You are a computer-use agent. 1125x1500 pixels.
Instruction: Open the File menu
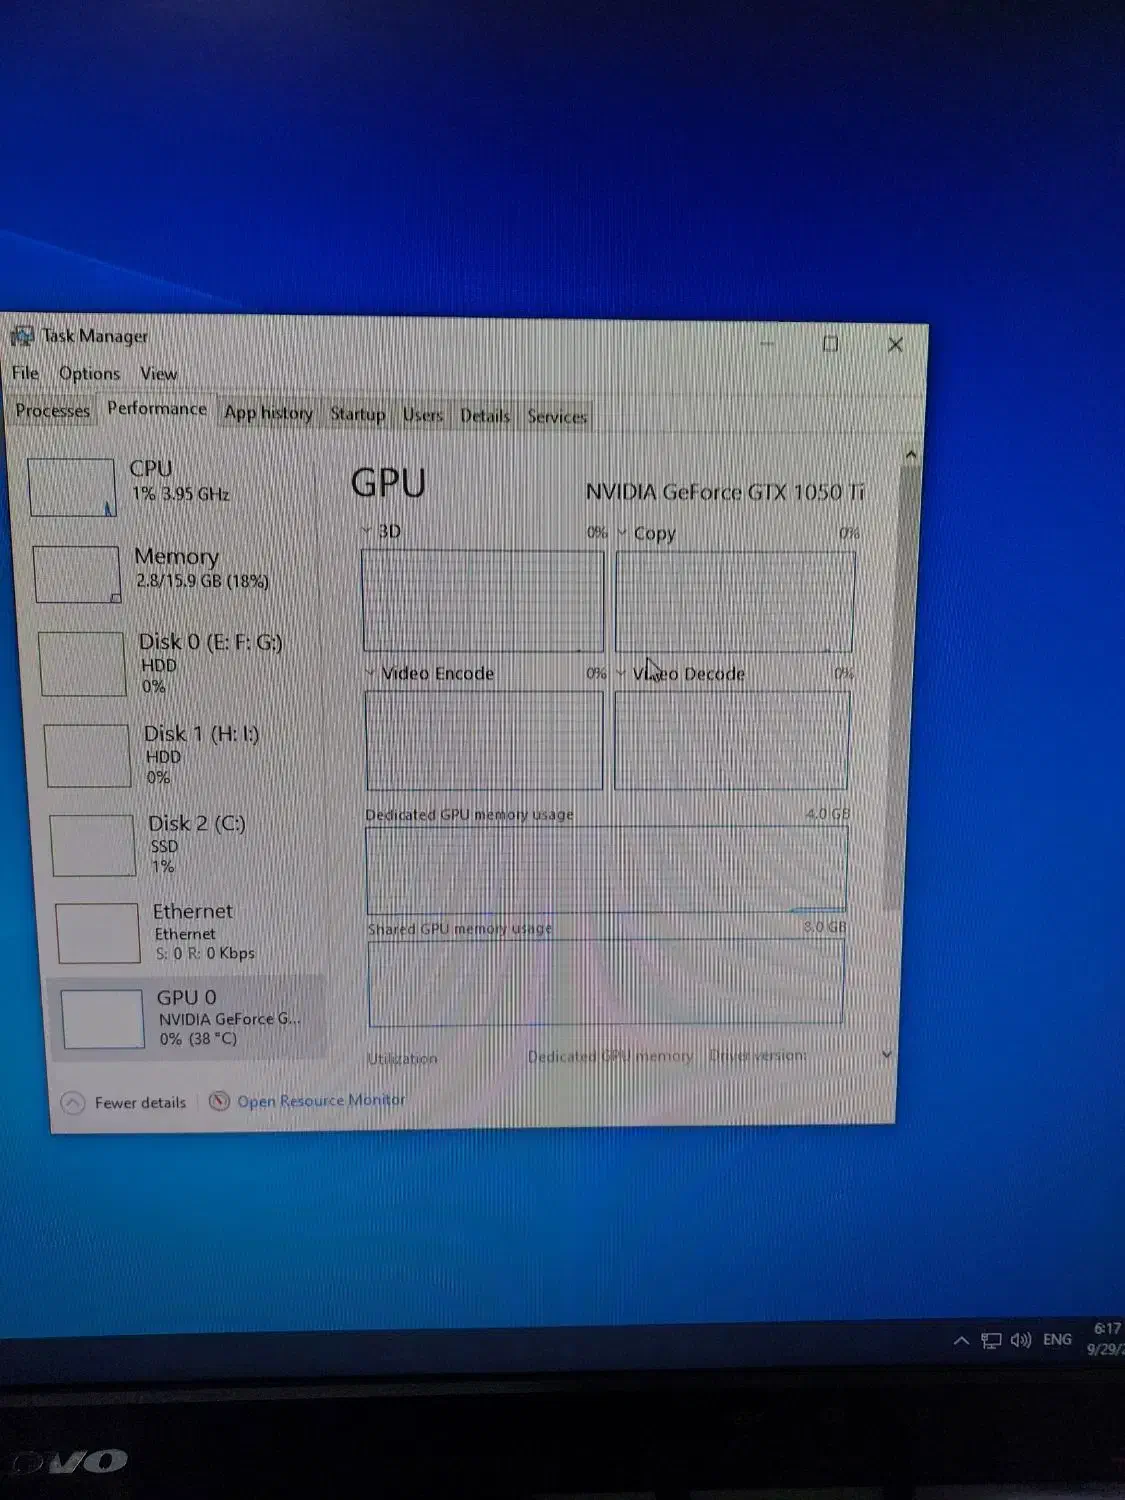[x=25, y=373]
